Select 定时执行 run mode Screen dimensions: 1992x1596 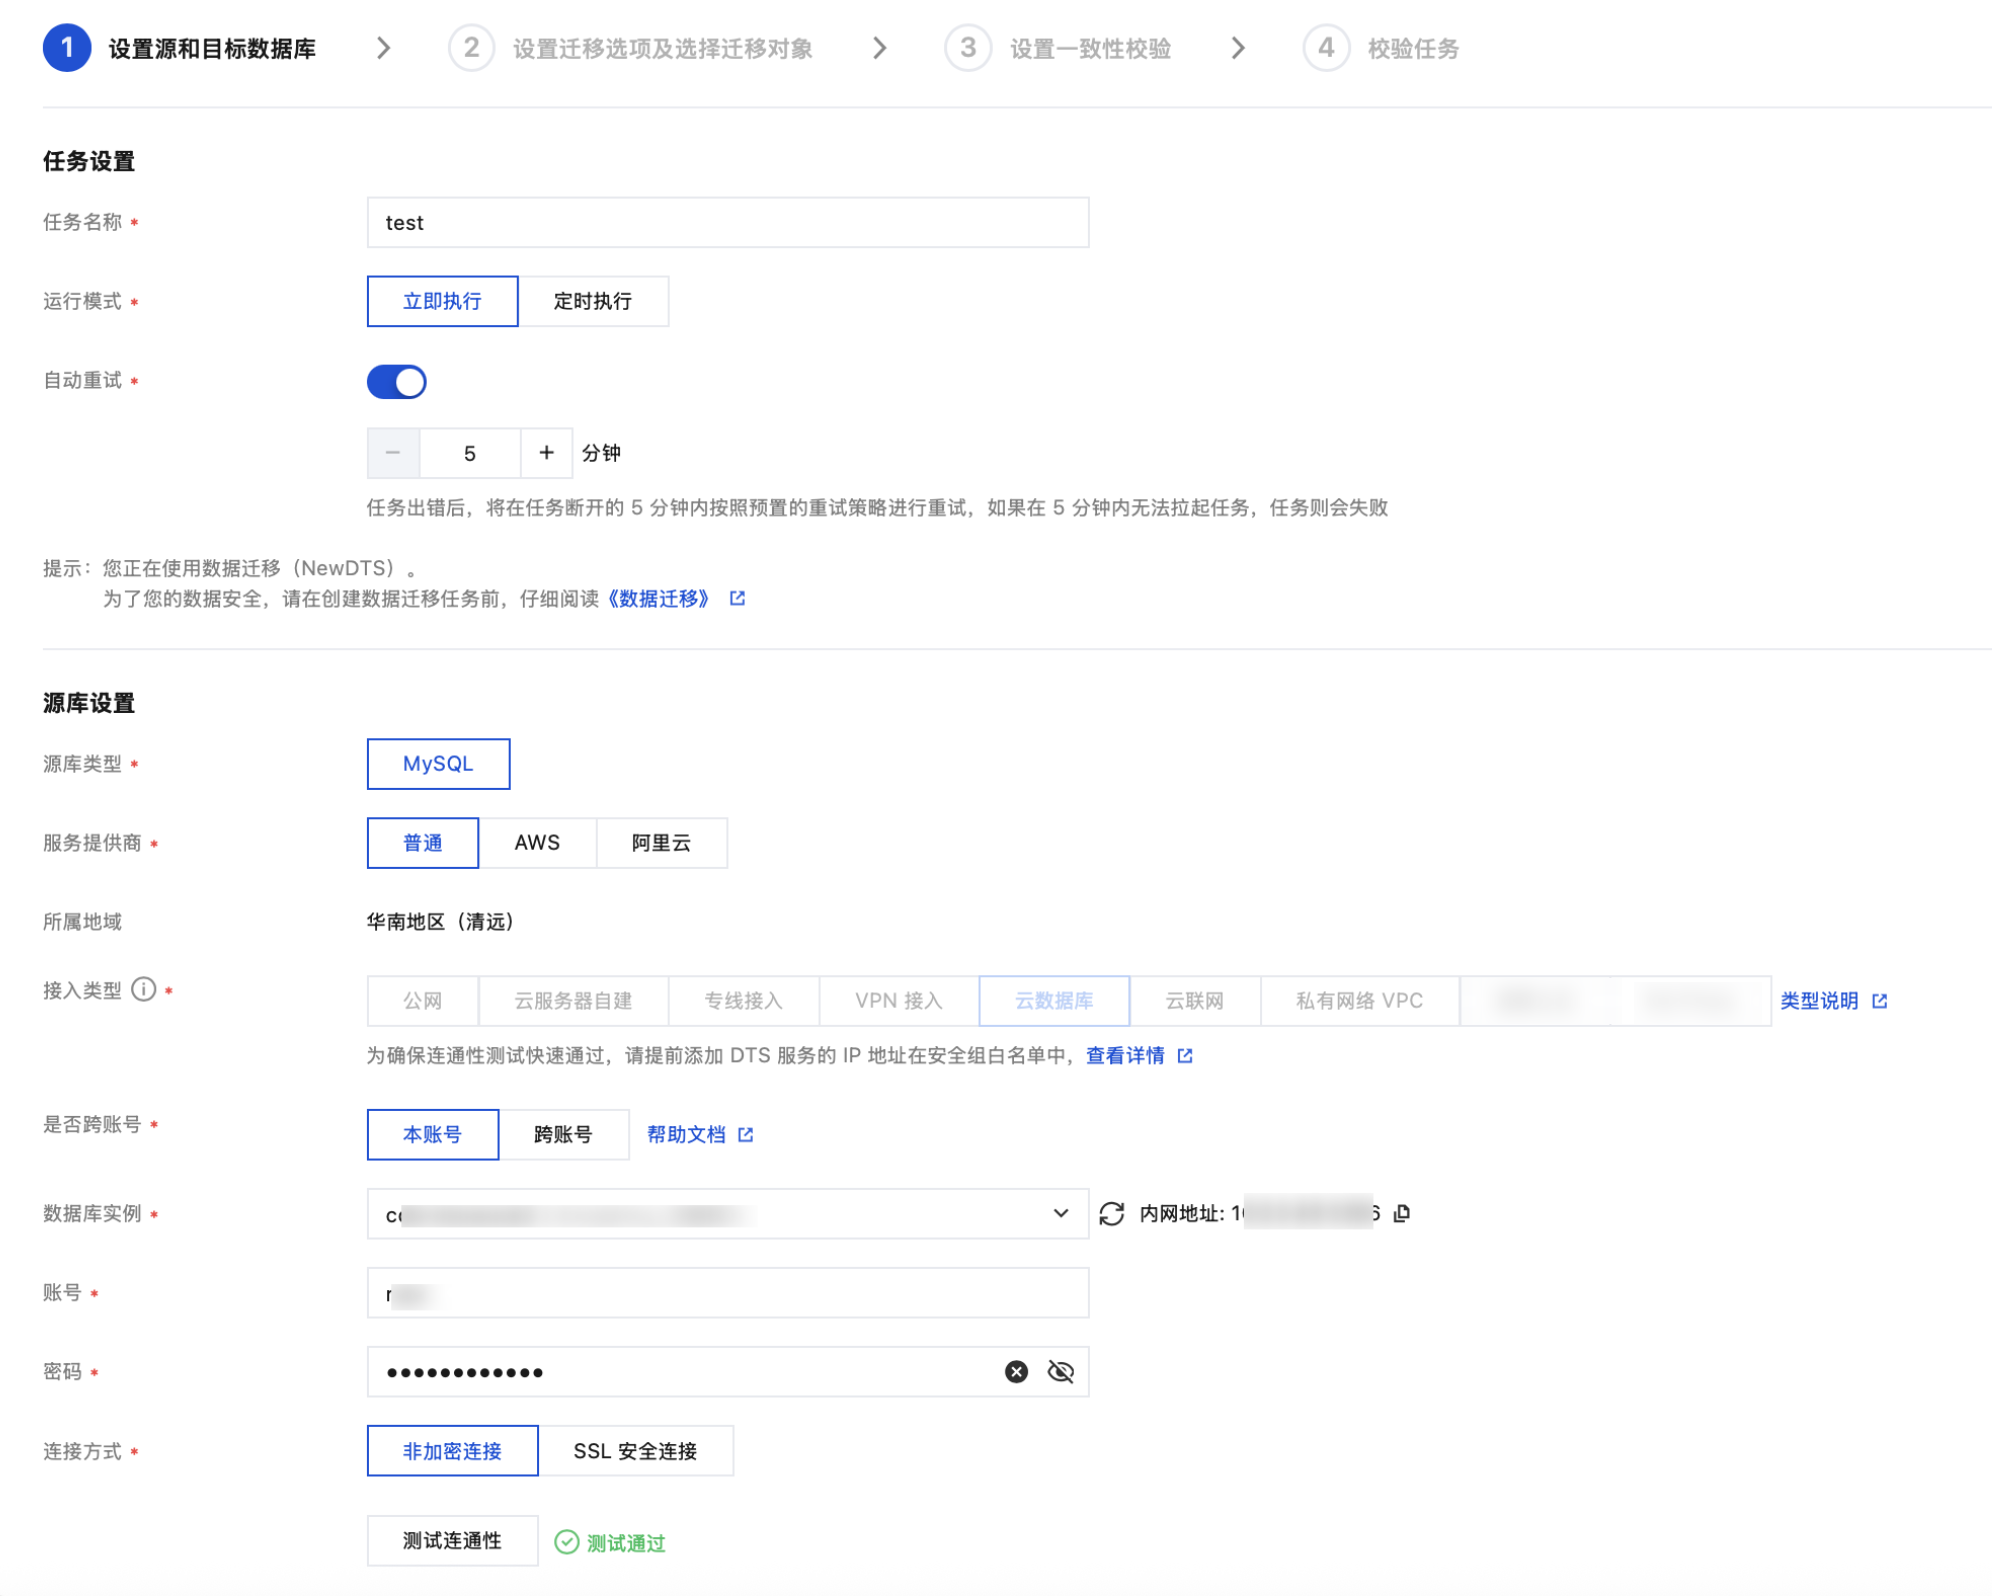(x=593, y=301)
